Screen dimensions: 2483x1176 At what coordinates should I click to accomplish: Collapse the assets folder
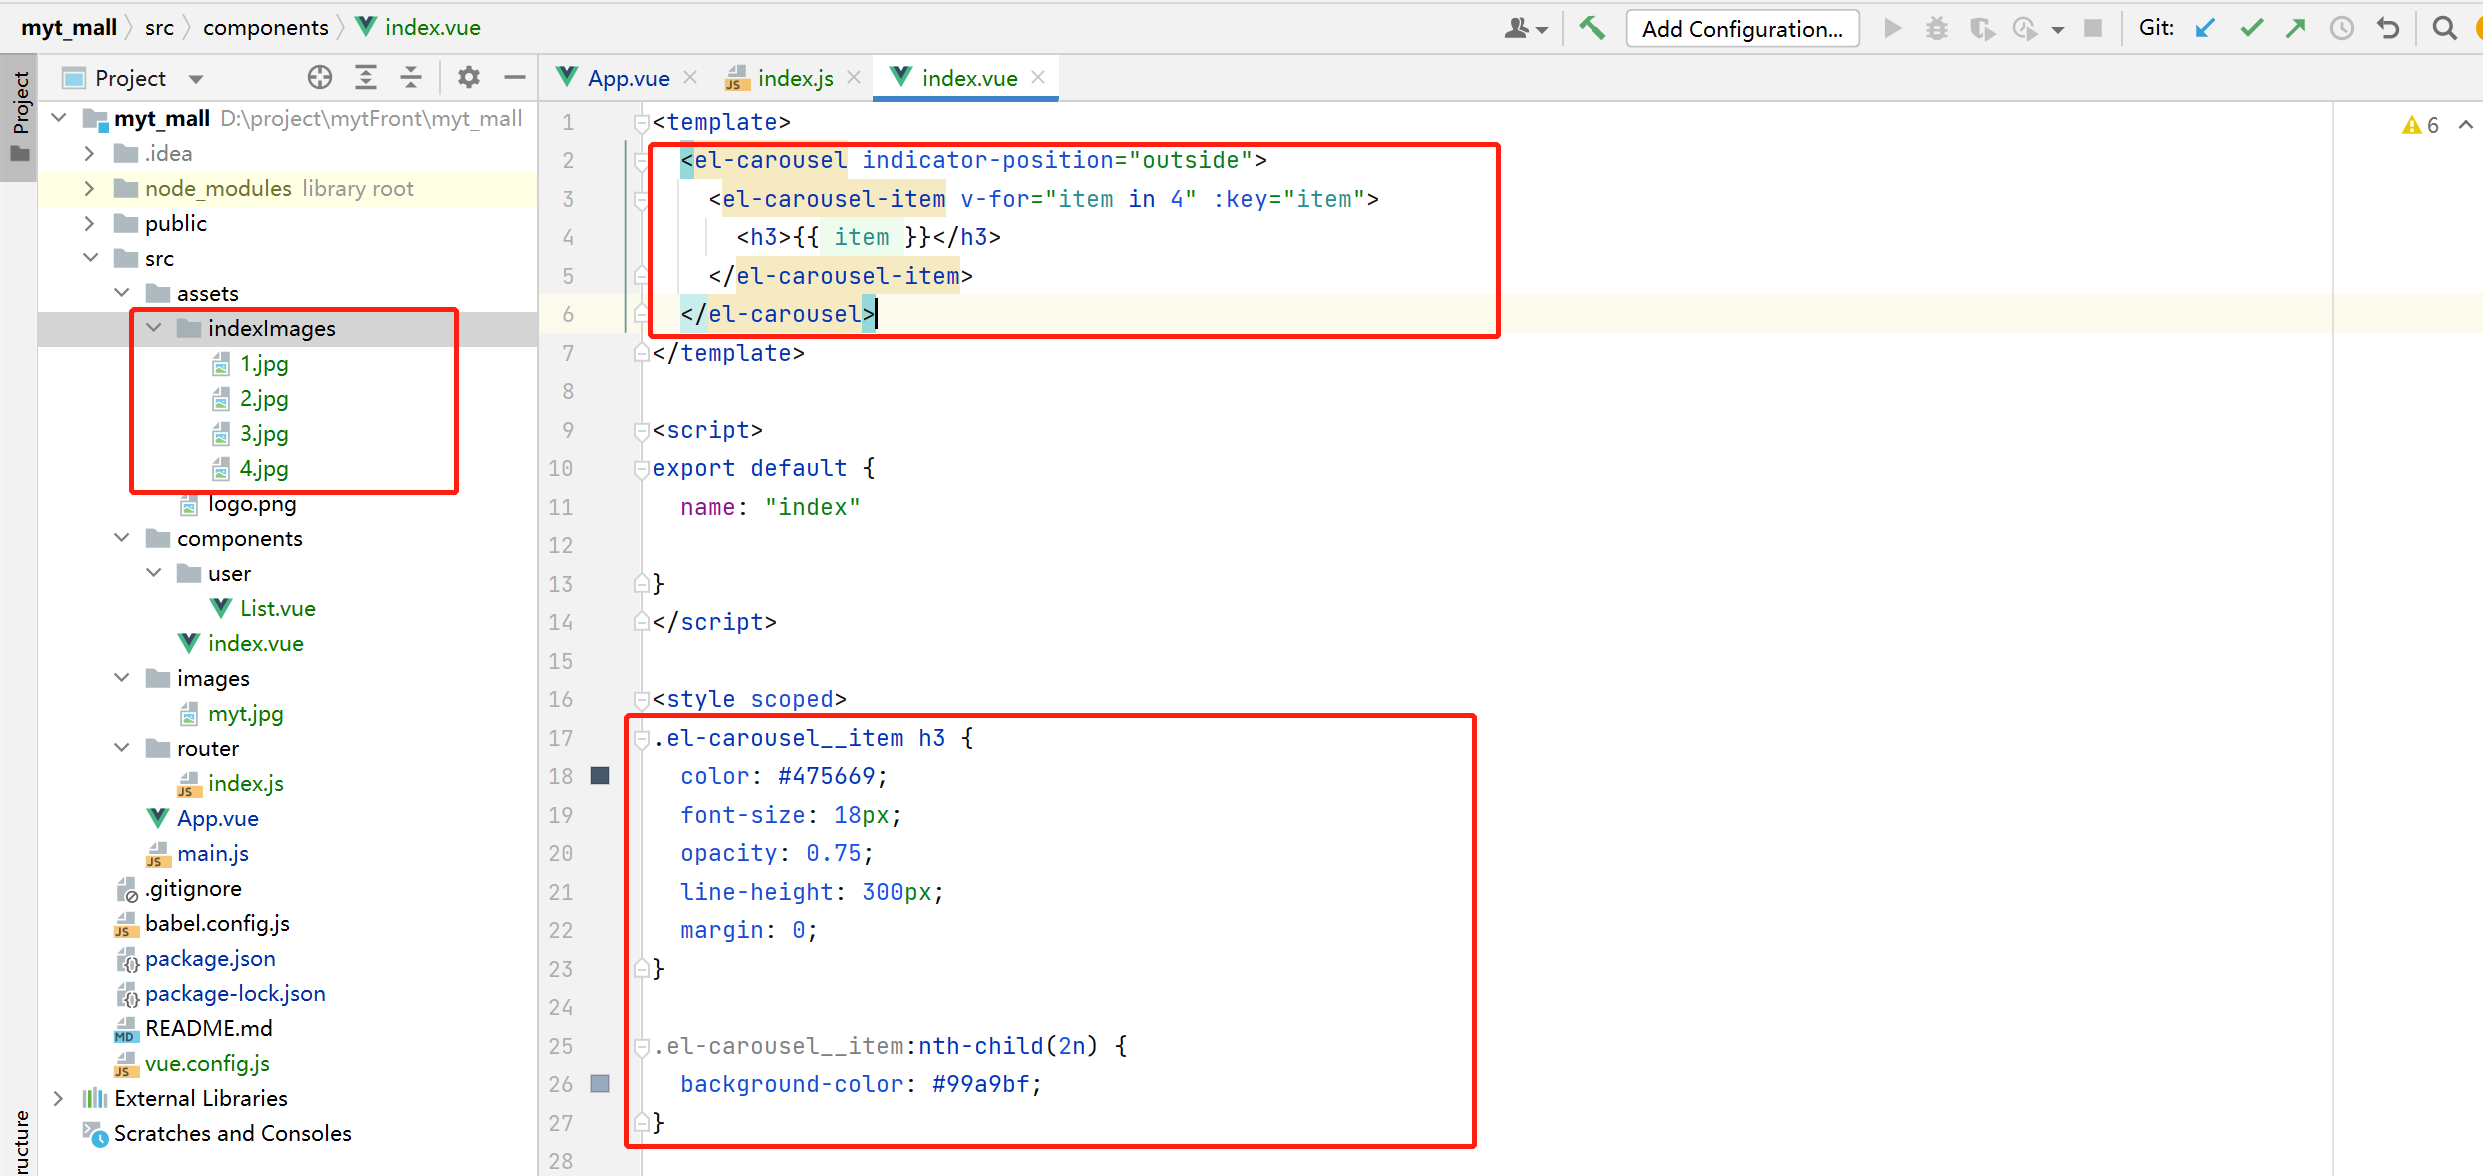click(x=122, y=293)
